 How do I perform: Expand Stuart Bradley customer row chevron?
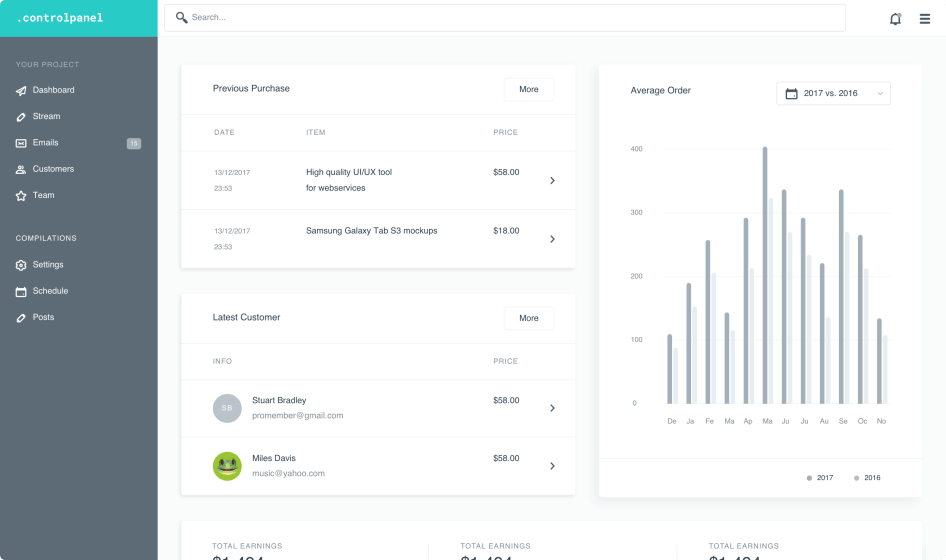[x=552, y=408]
